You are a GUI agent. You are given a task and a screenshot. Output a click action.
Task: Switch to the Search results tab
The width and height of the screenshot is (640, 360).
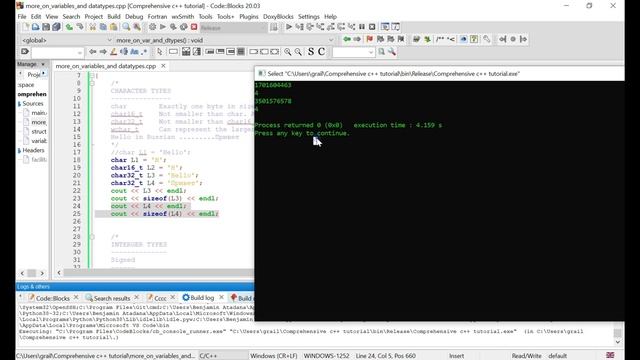[x=111, y=298]
